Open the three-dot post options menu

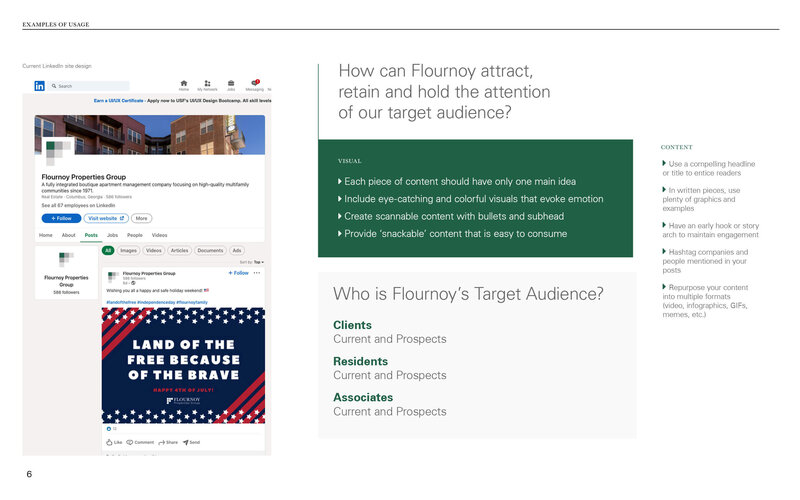(257, 272)
